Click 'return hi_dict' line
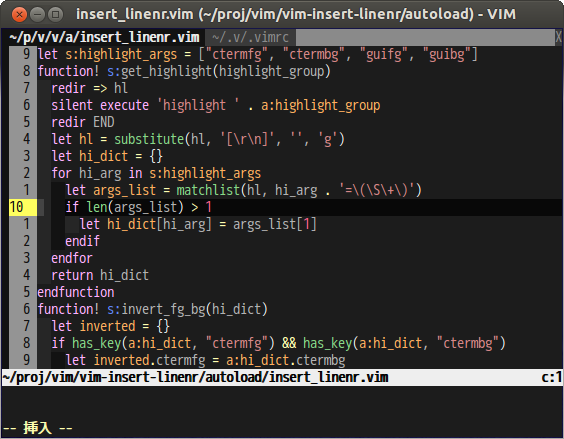Image resolution: width=564 pixels, height=439 pixels. pos(100,276)
